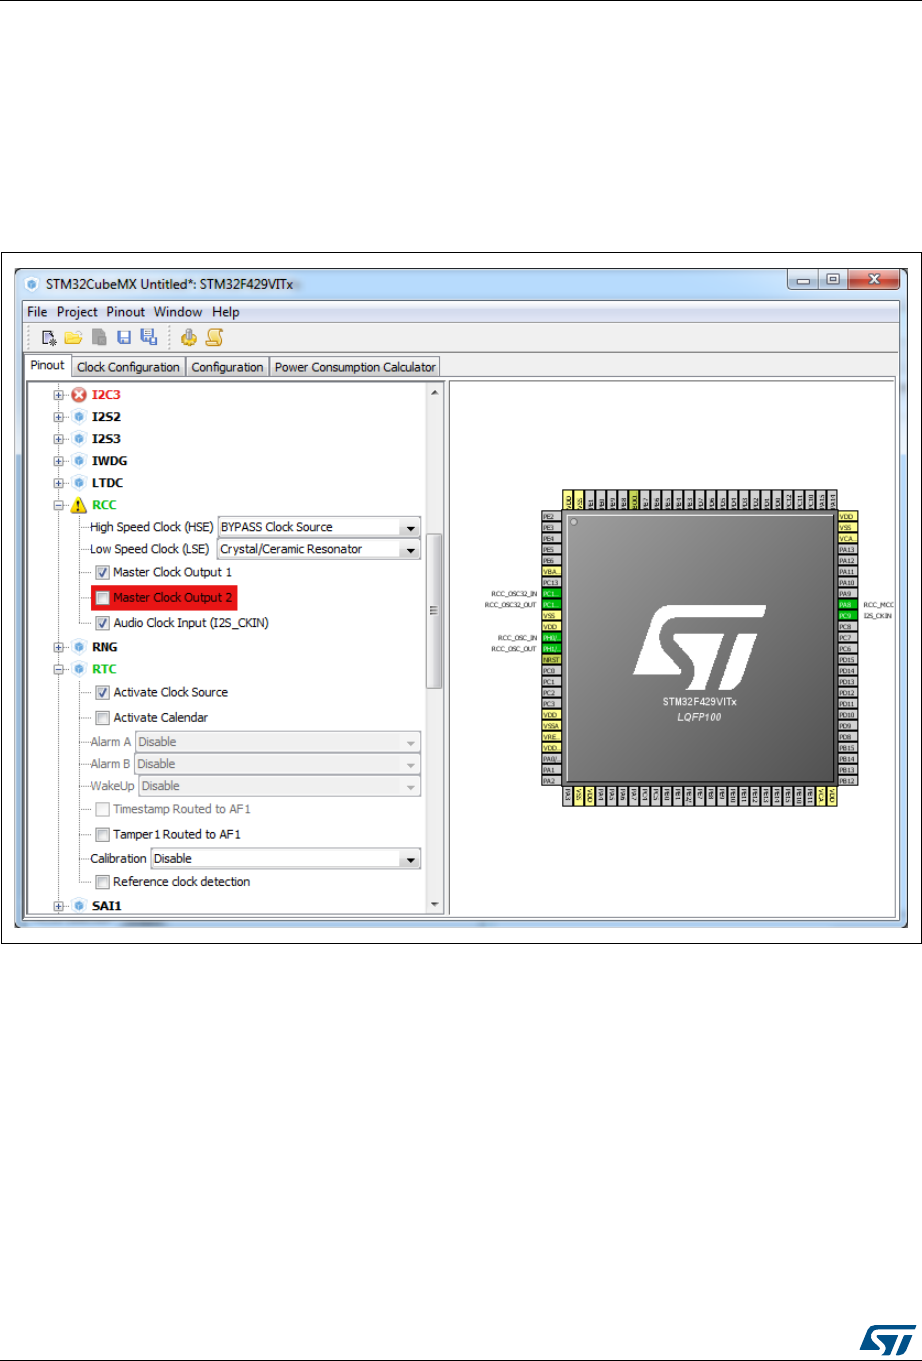The height and width of the screenshot is (1361, 922).
Task: Click the New Project toolbar icon
Action: [x=48, y=338]
